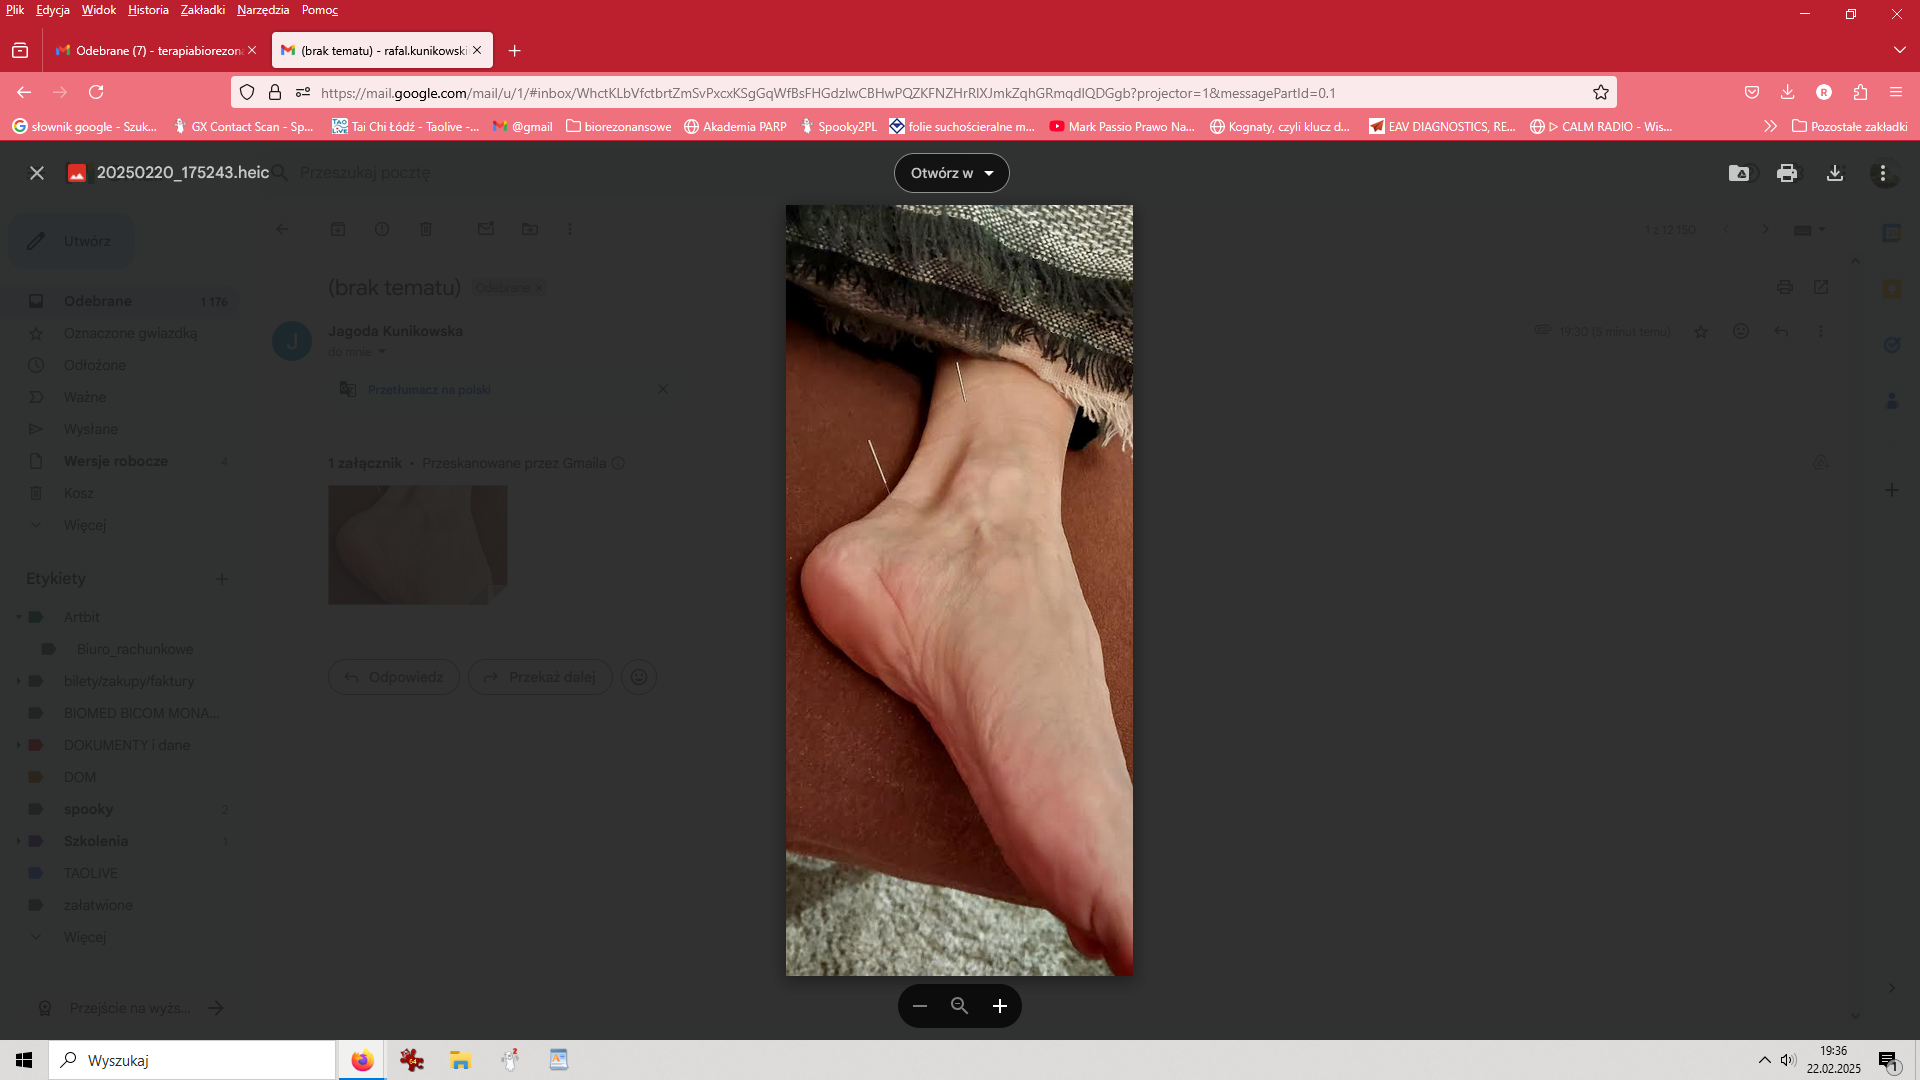This screenshot has width=1920, height=1080.
Task: Open File Explorer from the taskbar
Action: pos(460,1060)
